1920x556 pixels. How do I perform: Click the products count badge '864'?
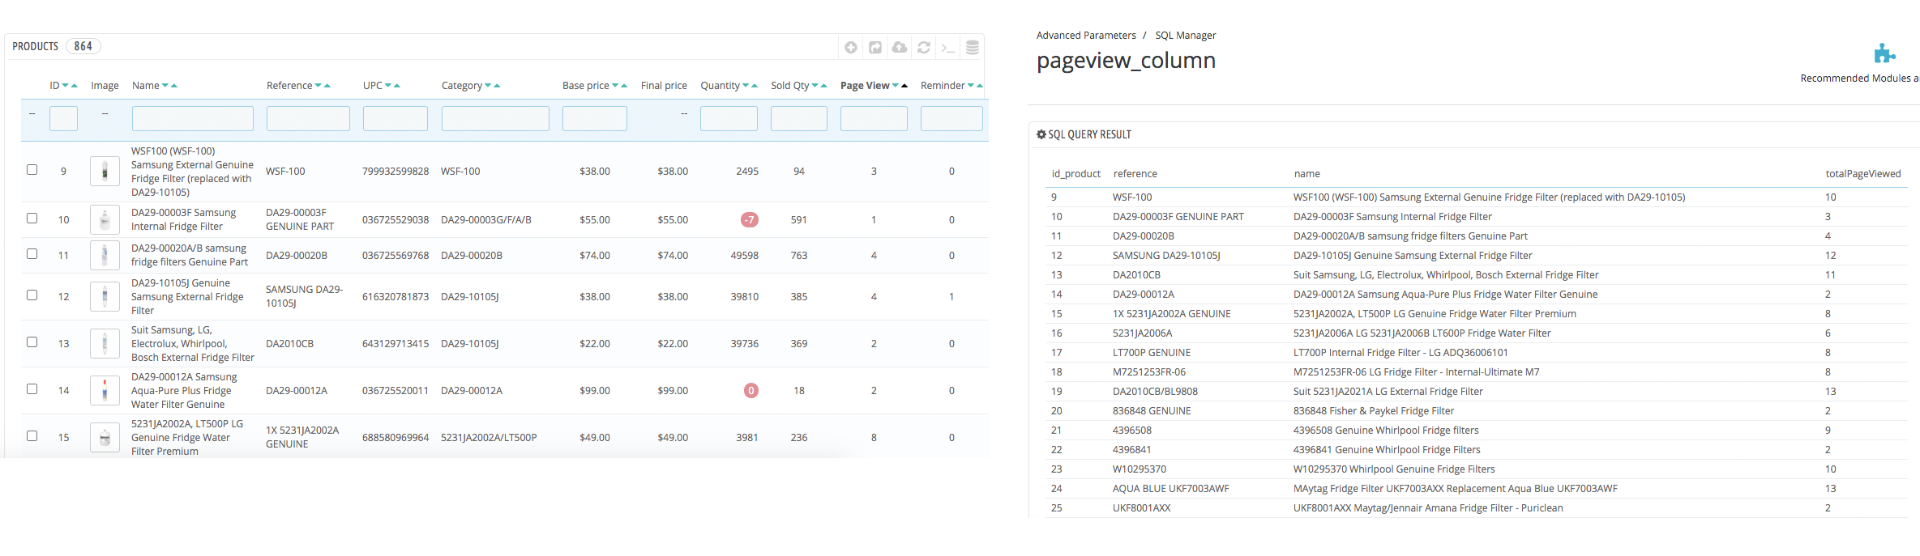point(83,46)
